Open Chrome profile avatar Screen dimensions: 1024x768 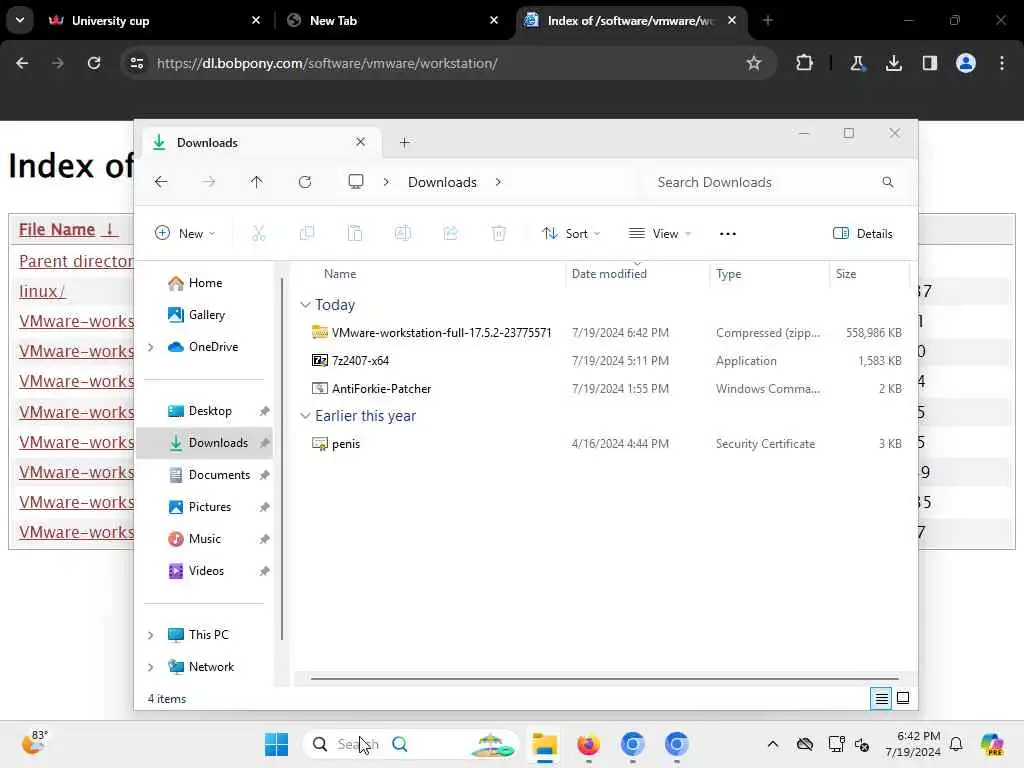tap(966, 63)
